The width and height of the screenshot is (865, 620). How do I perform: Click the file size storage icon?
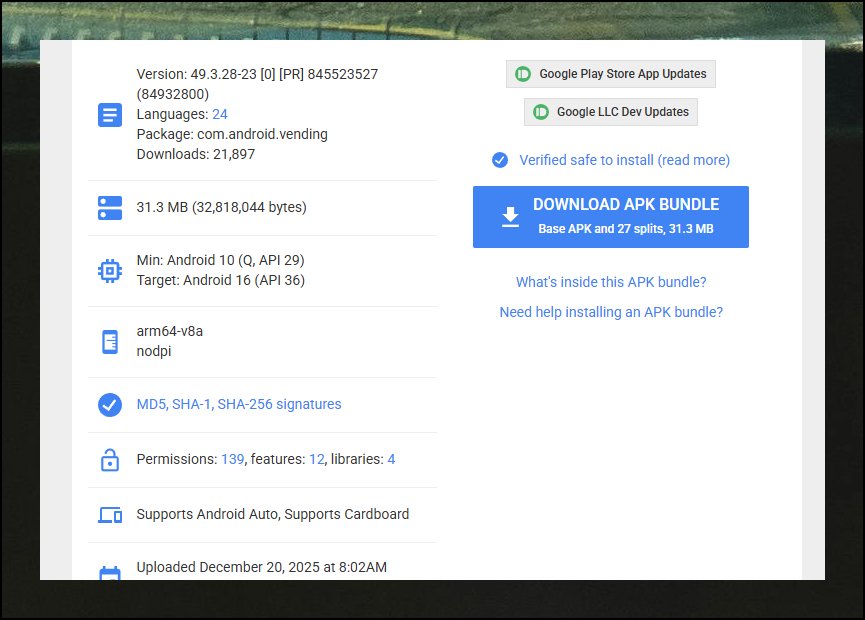(110, 208)
